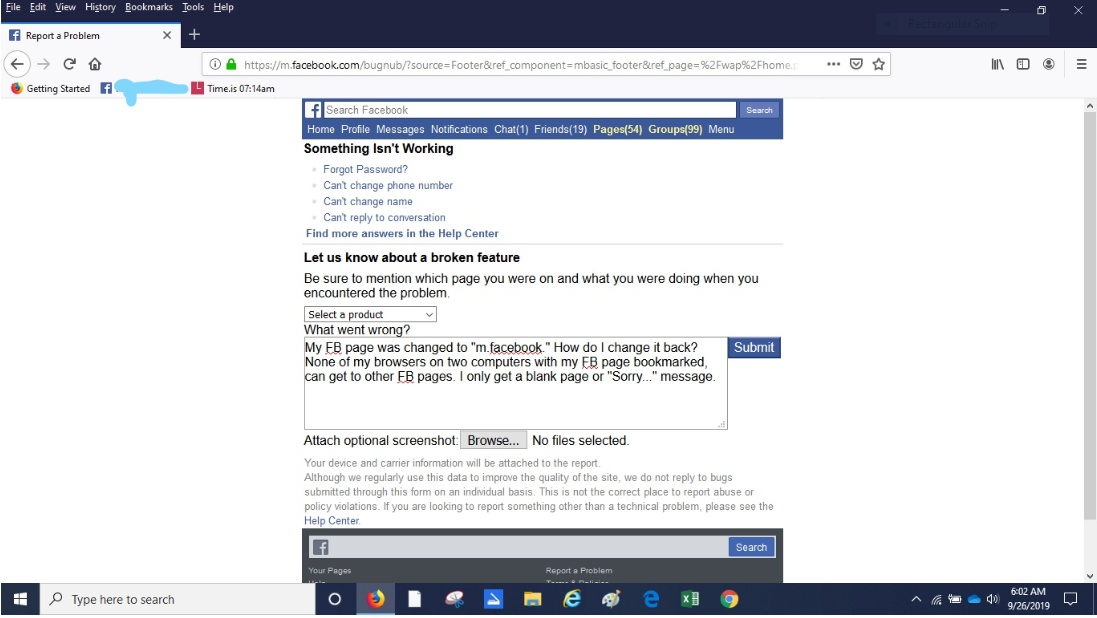Open Pages(54) in Facebook nav bar

click(617, 129)
